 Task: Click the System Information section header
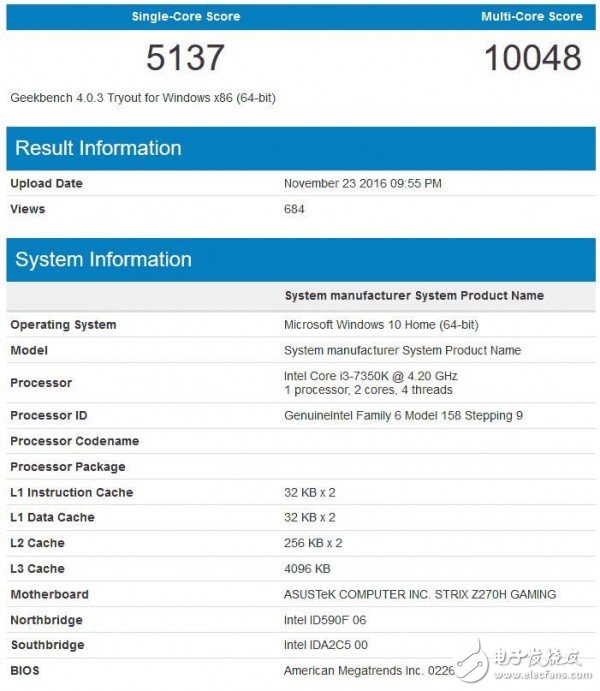(103, 260)
